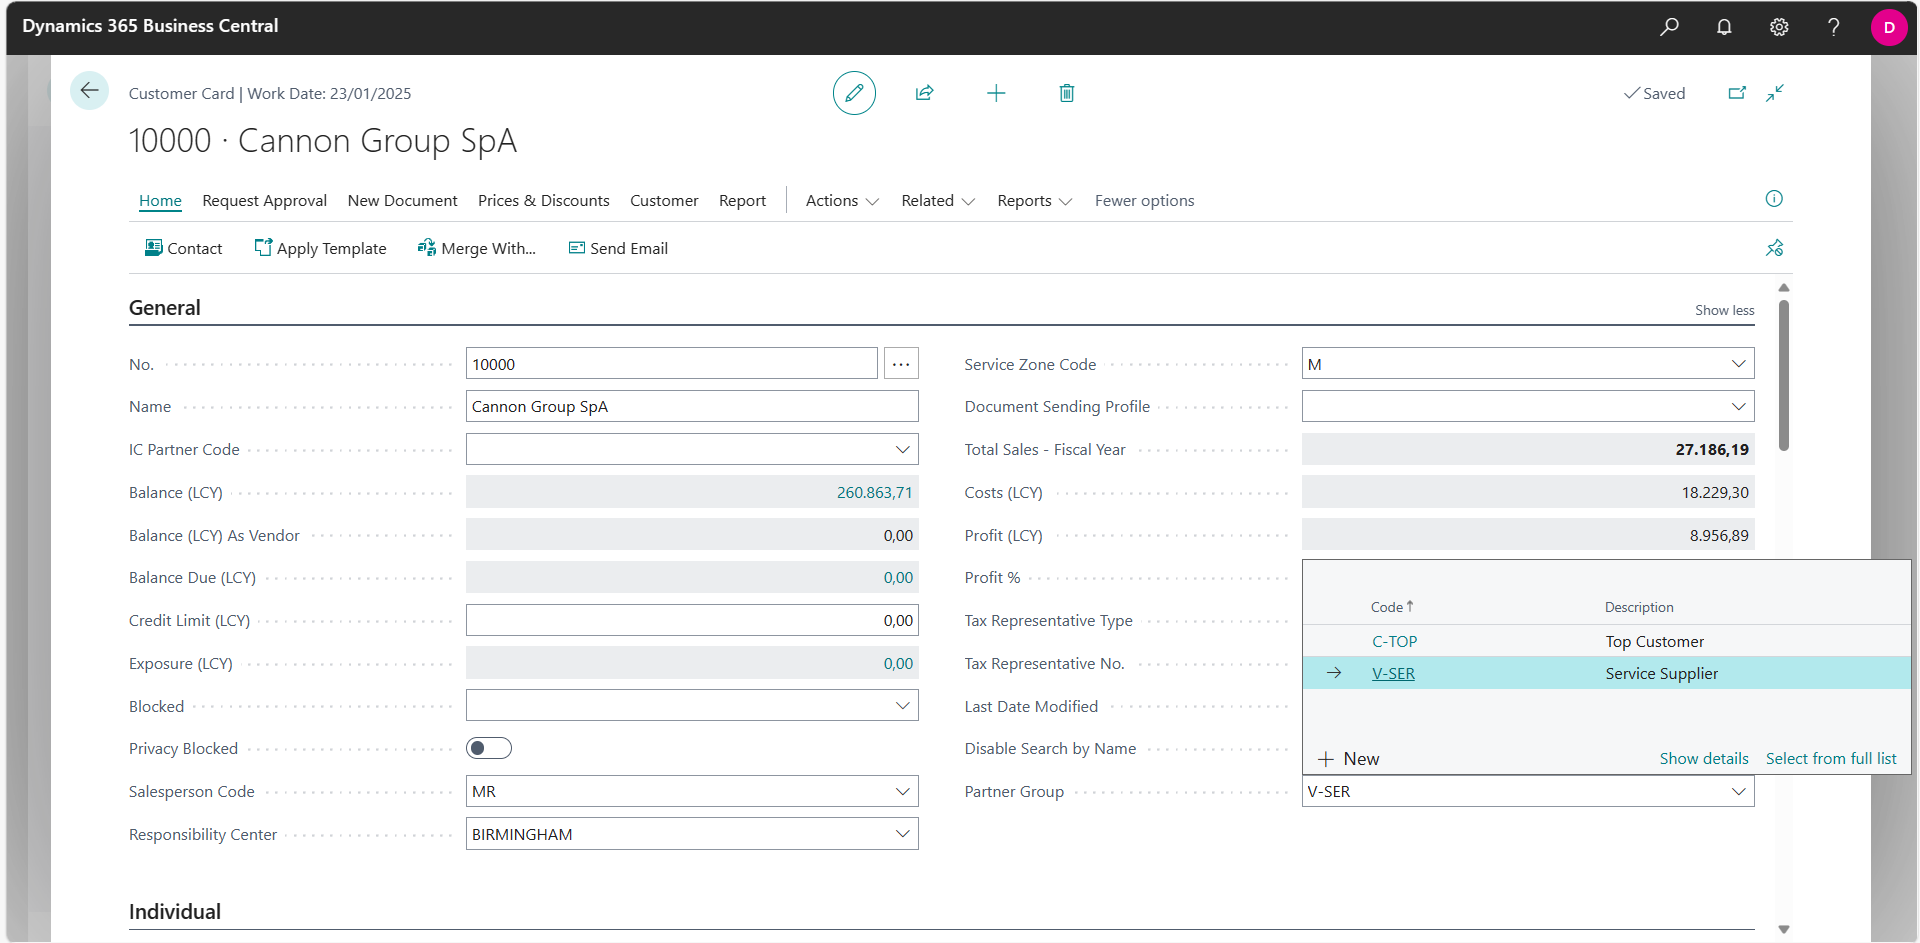1920x943 pixels.
Task: Open the Related menu
Action: 938,201
